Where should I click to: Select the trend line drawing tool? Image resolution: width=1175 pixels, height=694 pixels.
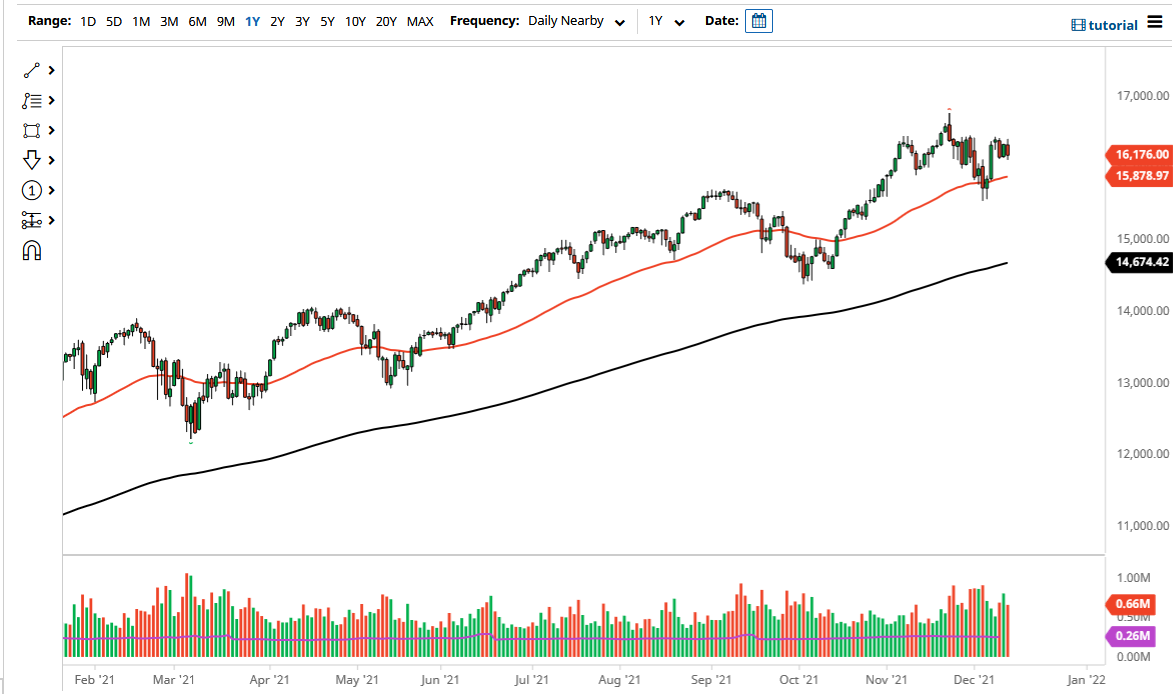pyautogui.click(x=28, y=70)
